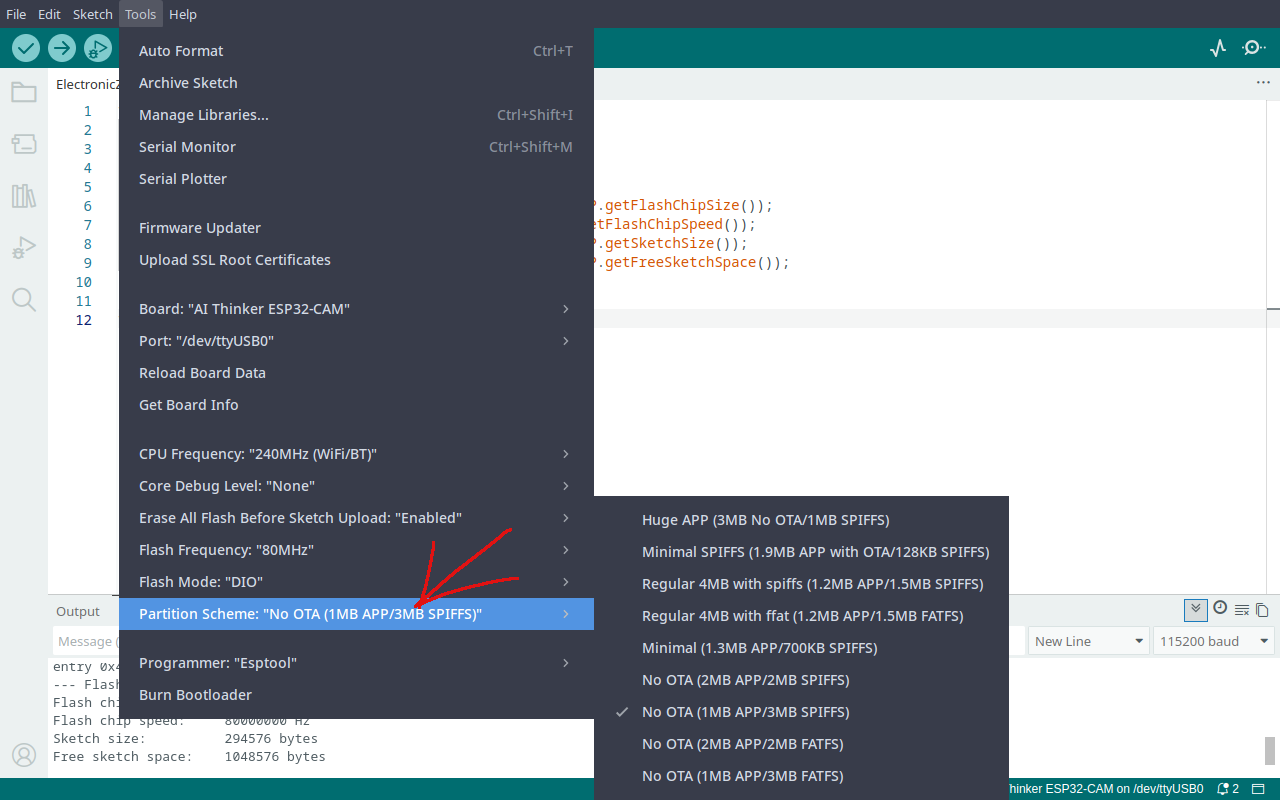Image resolution: width=1280 pixels, height=800 pixels.
Task: Select No OTA (2MB APP/2MB SPIFFS)
Action: click(801, 680)
